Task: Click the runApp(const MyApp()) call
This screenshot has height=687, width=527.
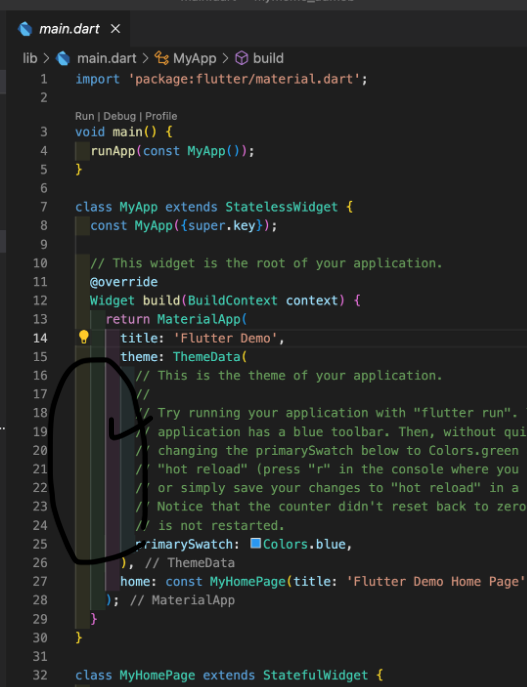Action: tap(172, 151)
